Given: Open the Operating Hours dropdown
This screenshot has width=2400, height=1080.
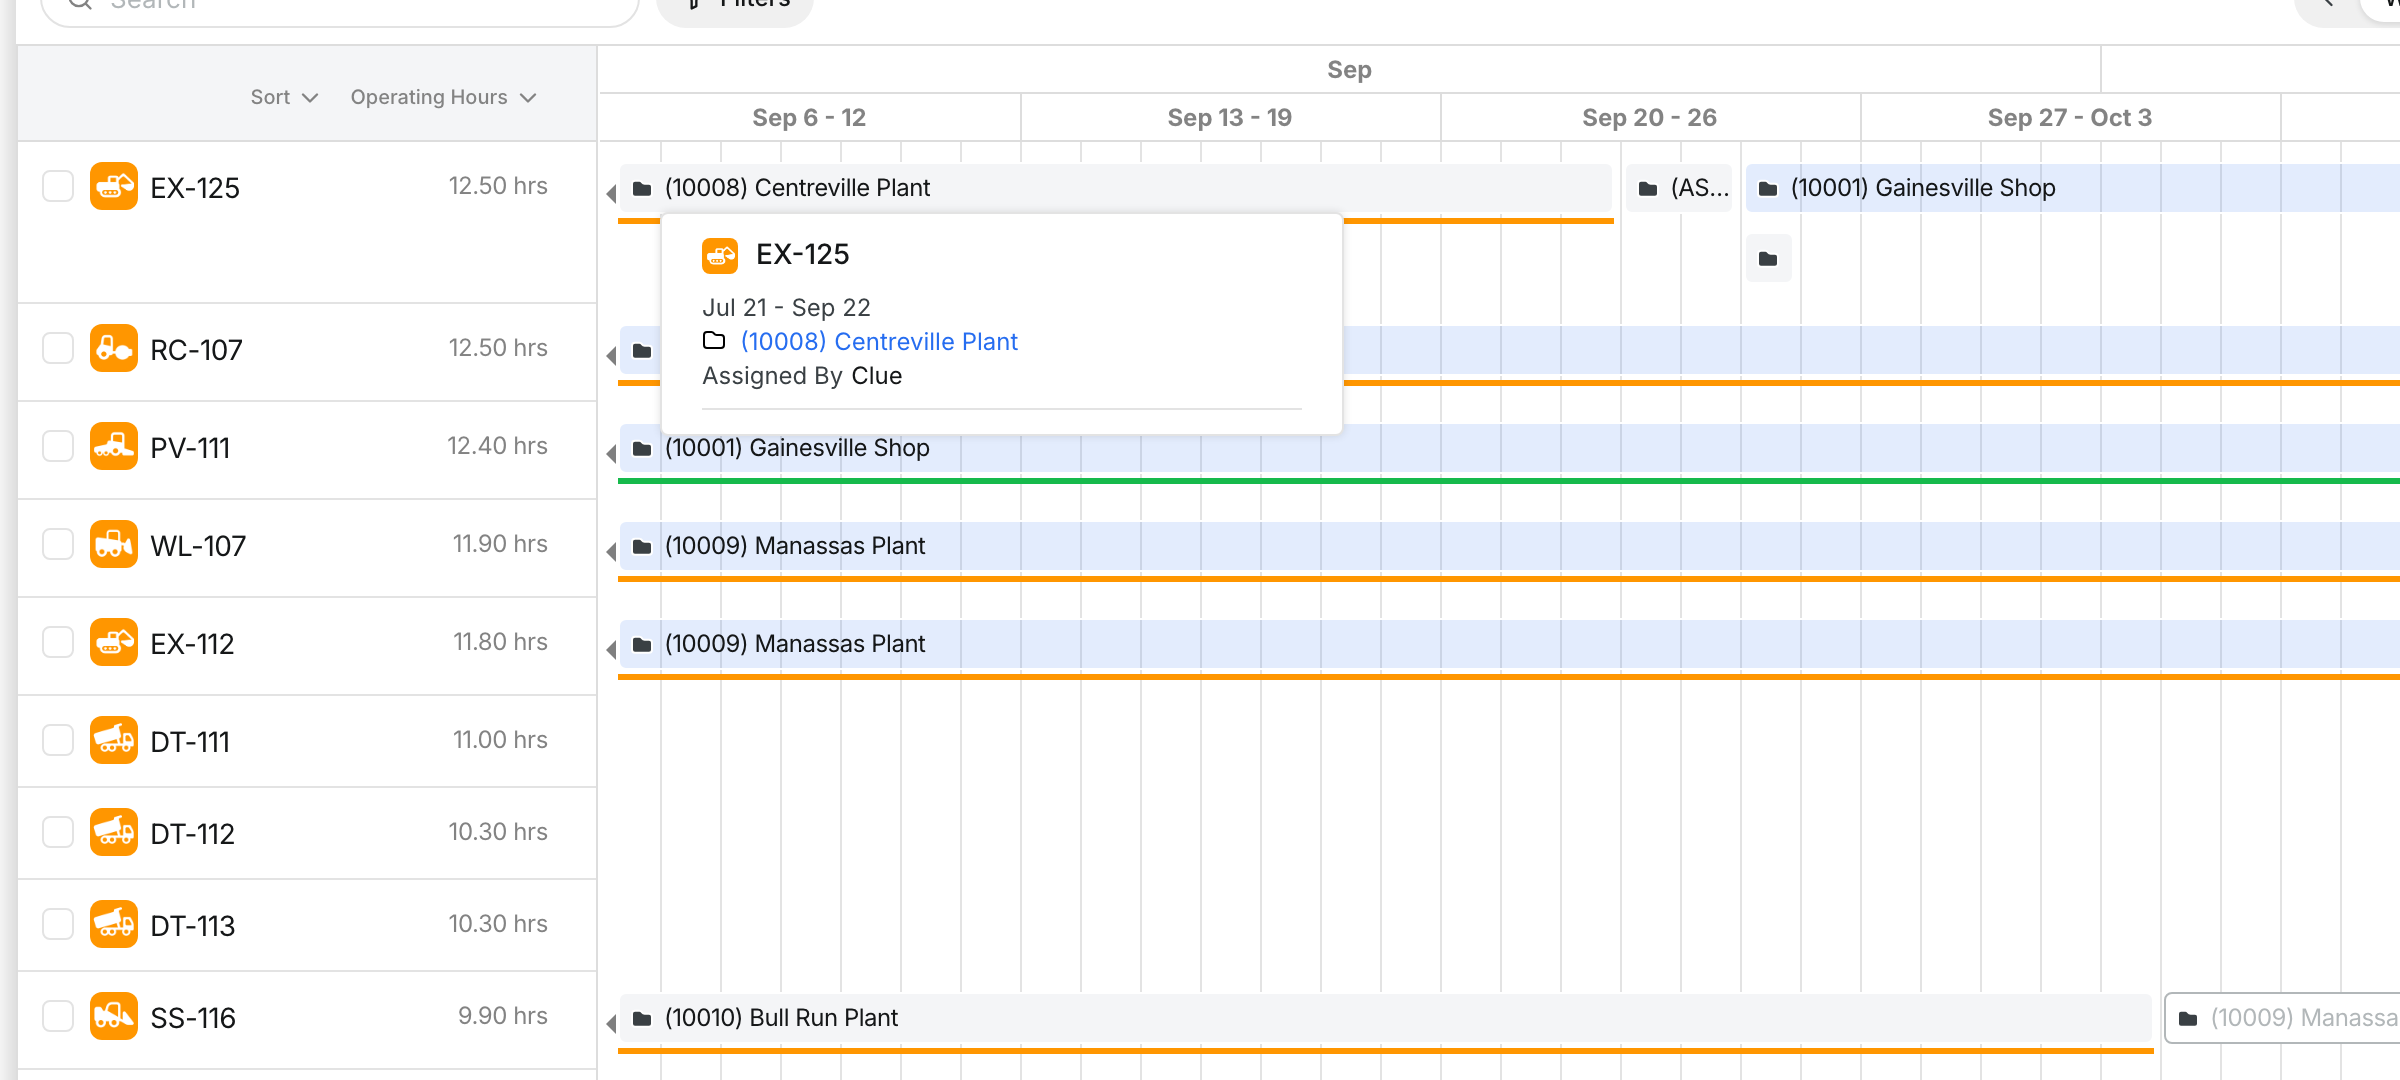Looking at the screenshot, I should point(443,97).
